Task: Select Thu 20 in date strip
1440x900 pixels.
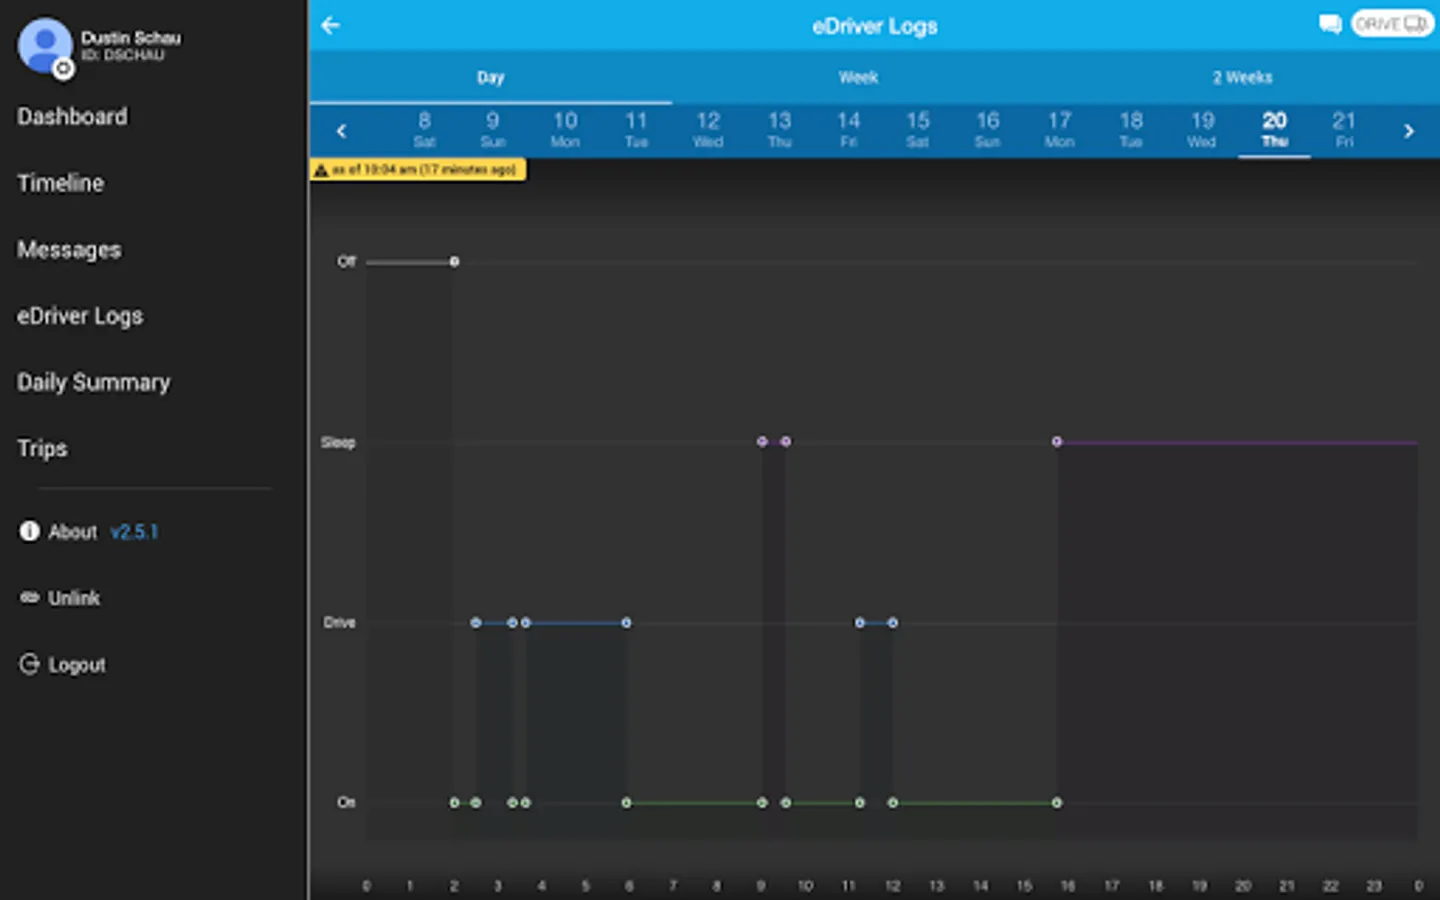Action: [1274, 130]
